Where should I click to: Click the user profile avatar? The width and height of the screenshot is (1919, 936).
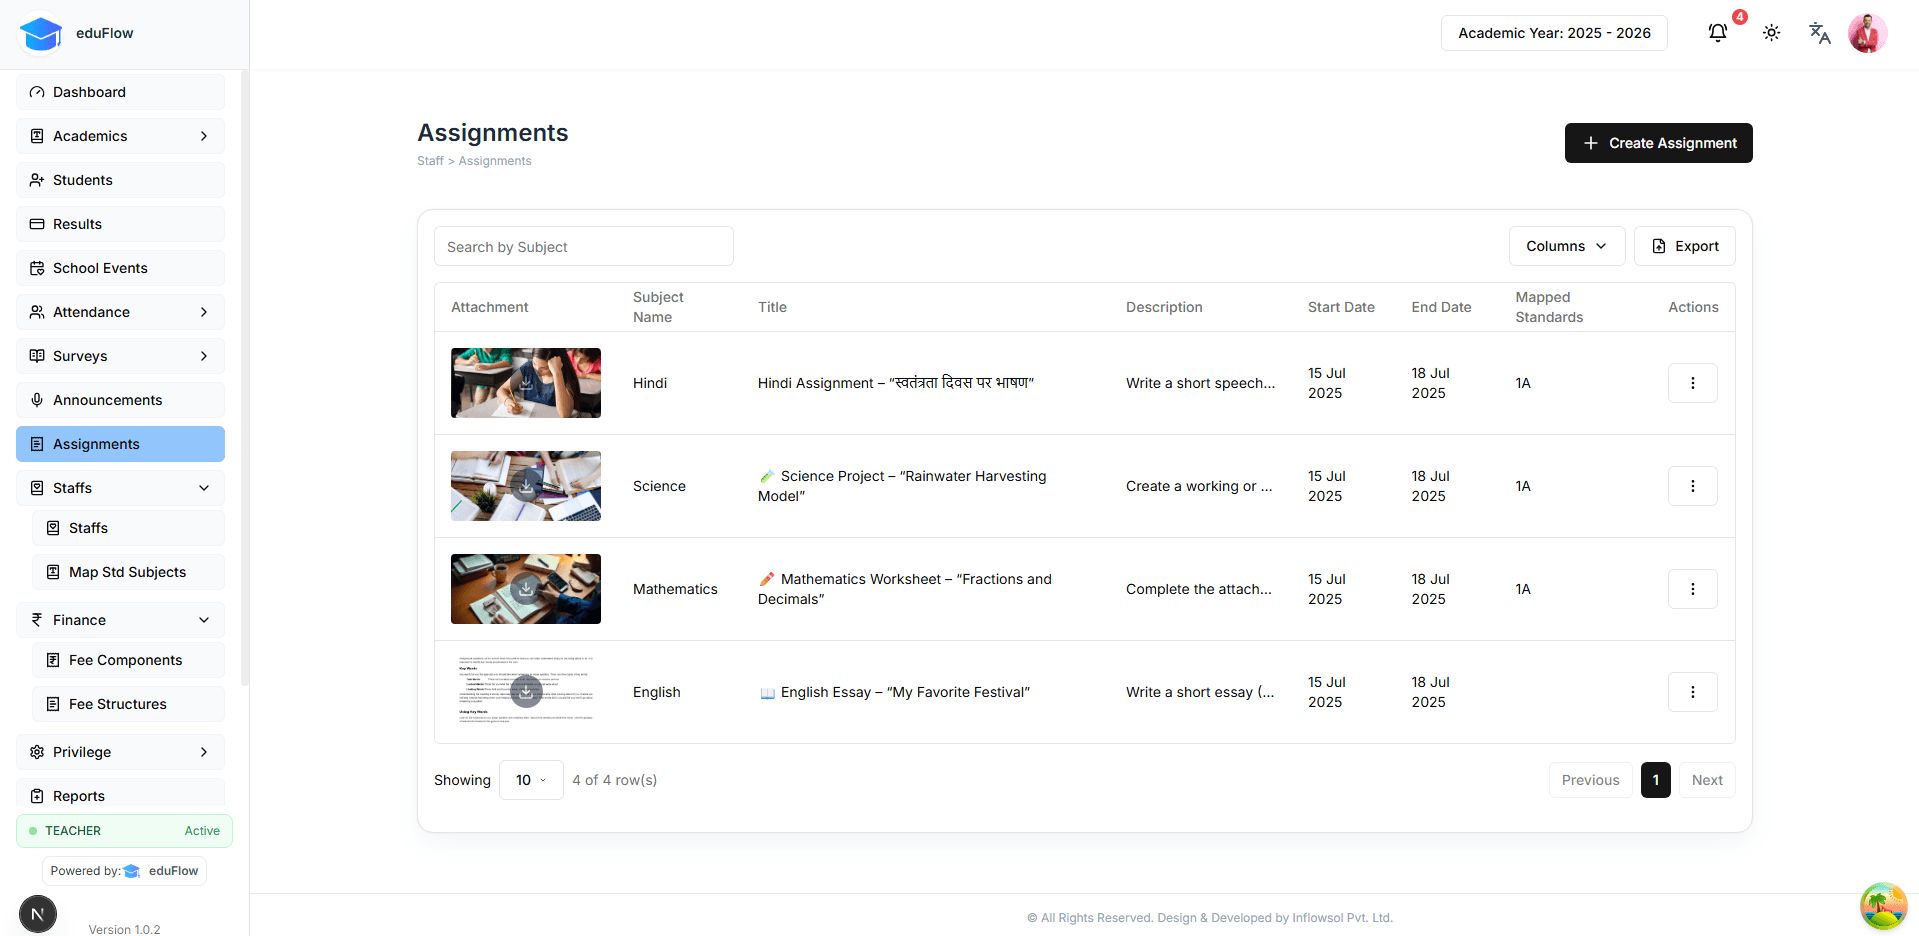pos(1866,33)
